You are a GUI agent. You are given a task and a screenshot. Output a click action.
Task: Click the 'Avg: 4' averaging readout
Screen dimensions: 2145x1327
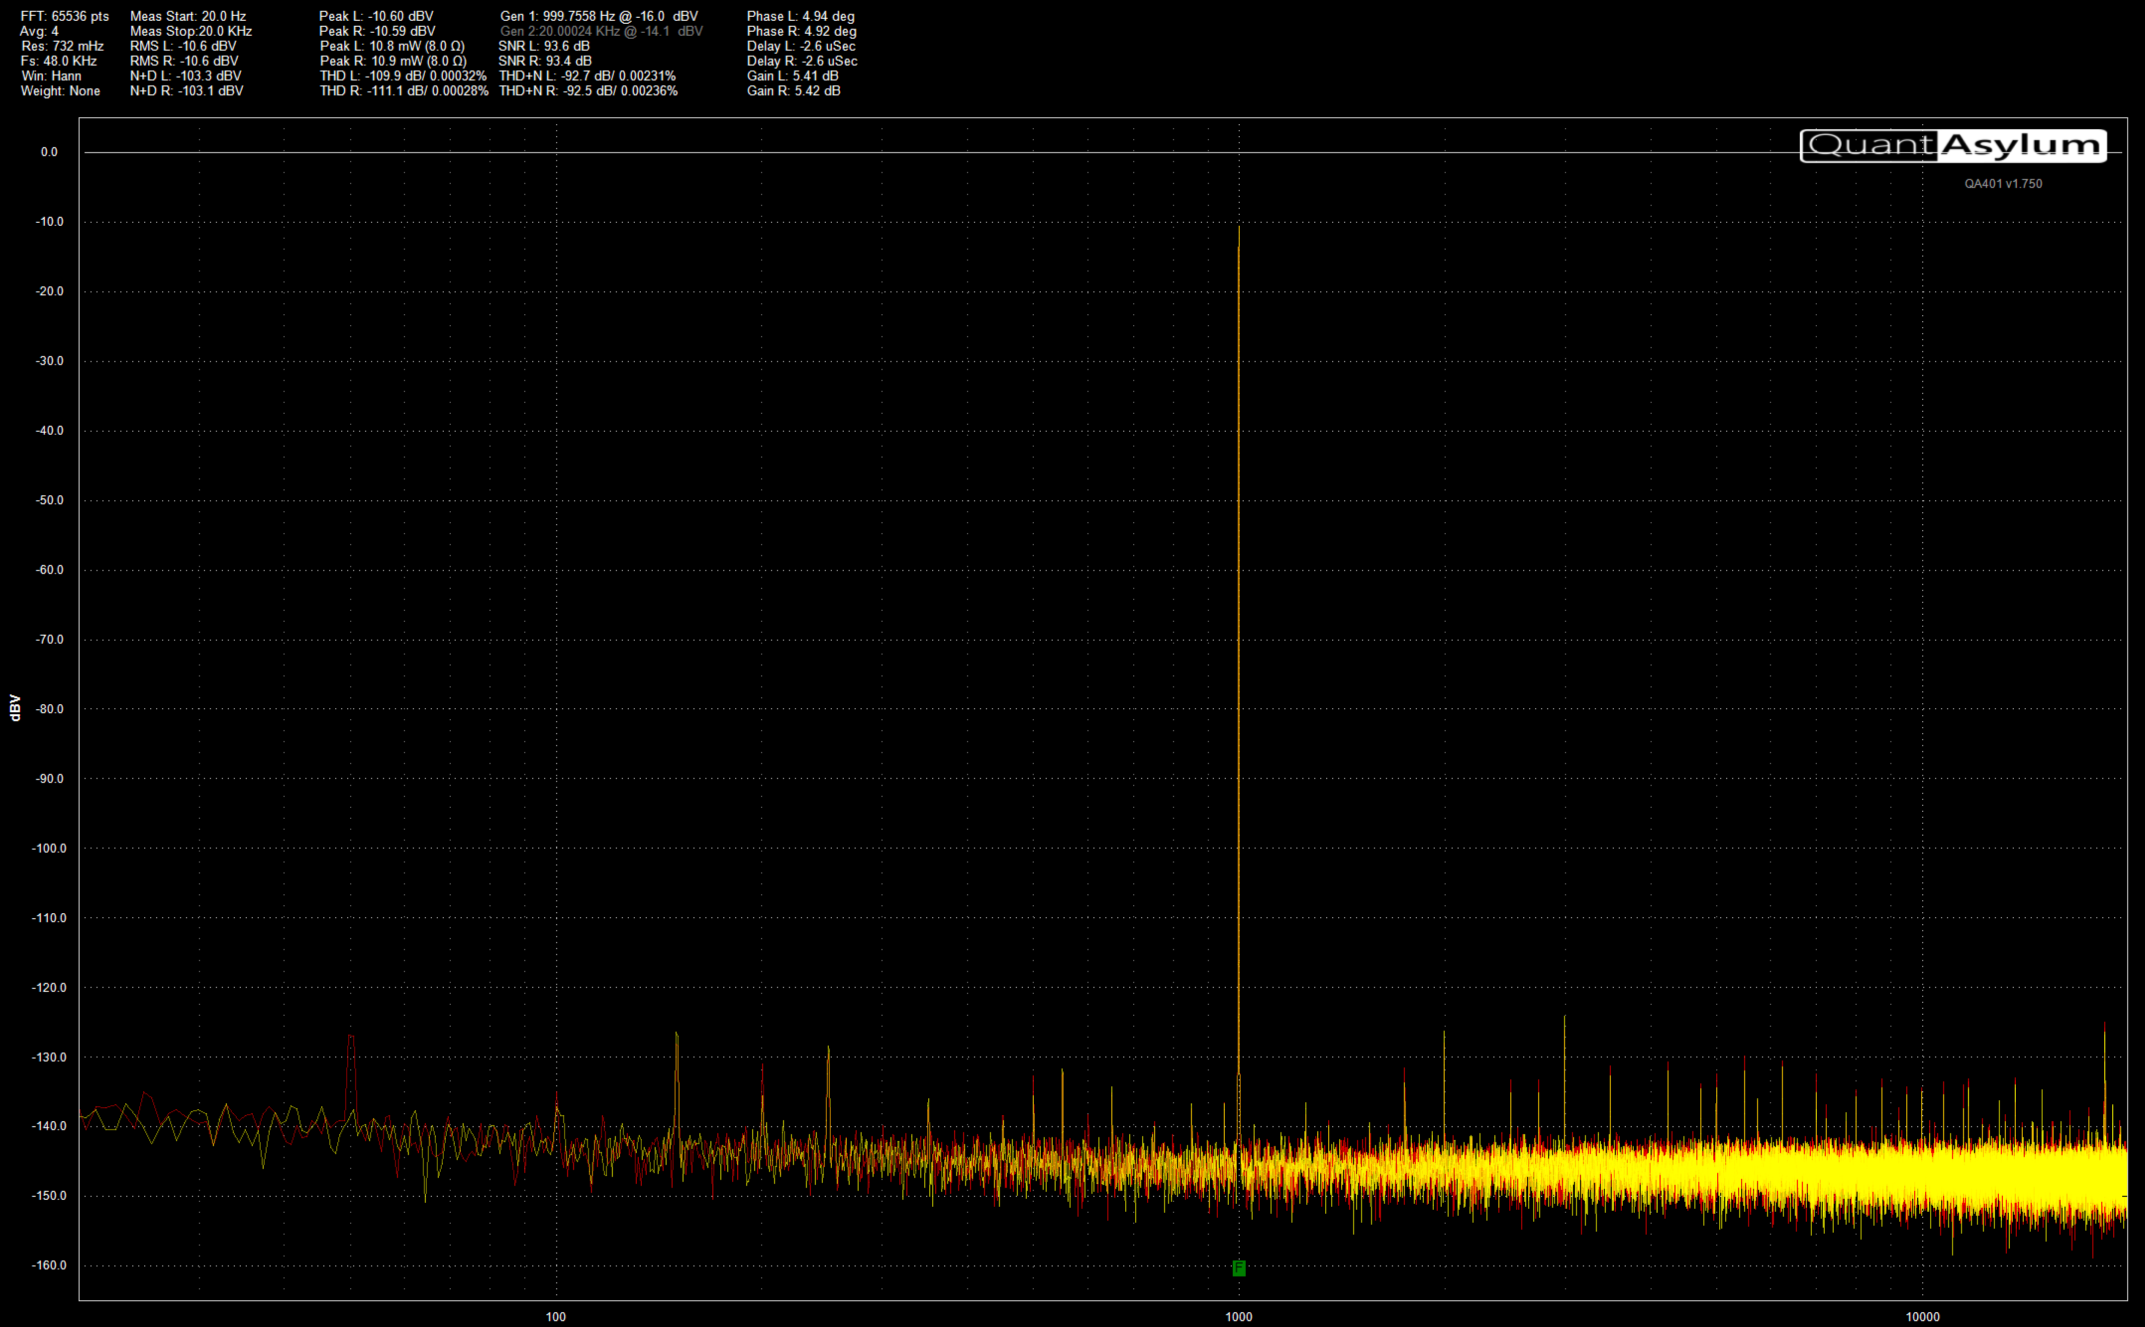(39, 32)
